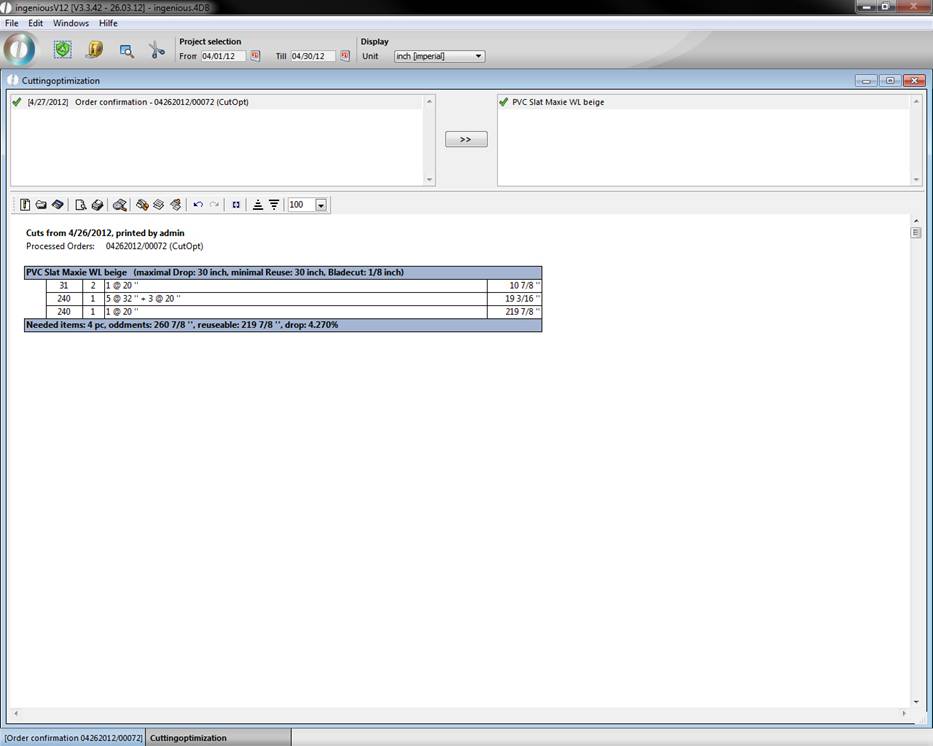The image size is (933, 746).
Task: Open file with the folder icon
Action: [x=41, y=205]
